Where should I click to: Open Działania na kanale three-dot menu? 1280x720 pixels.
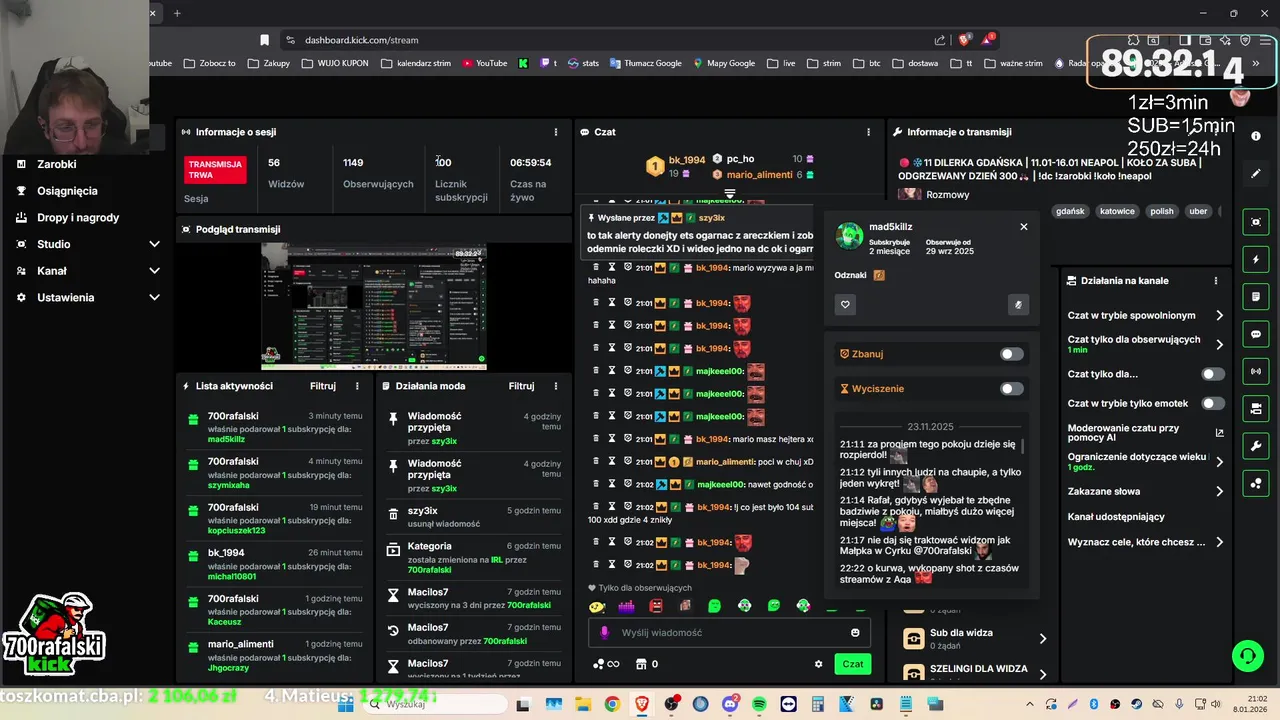(x=1216, y=281)
